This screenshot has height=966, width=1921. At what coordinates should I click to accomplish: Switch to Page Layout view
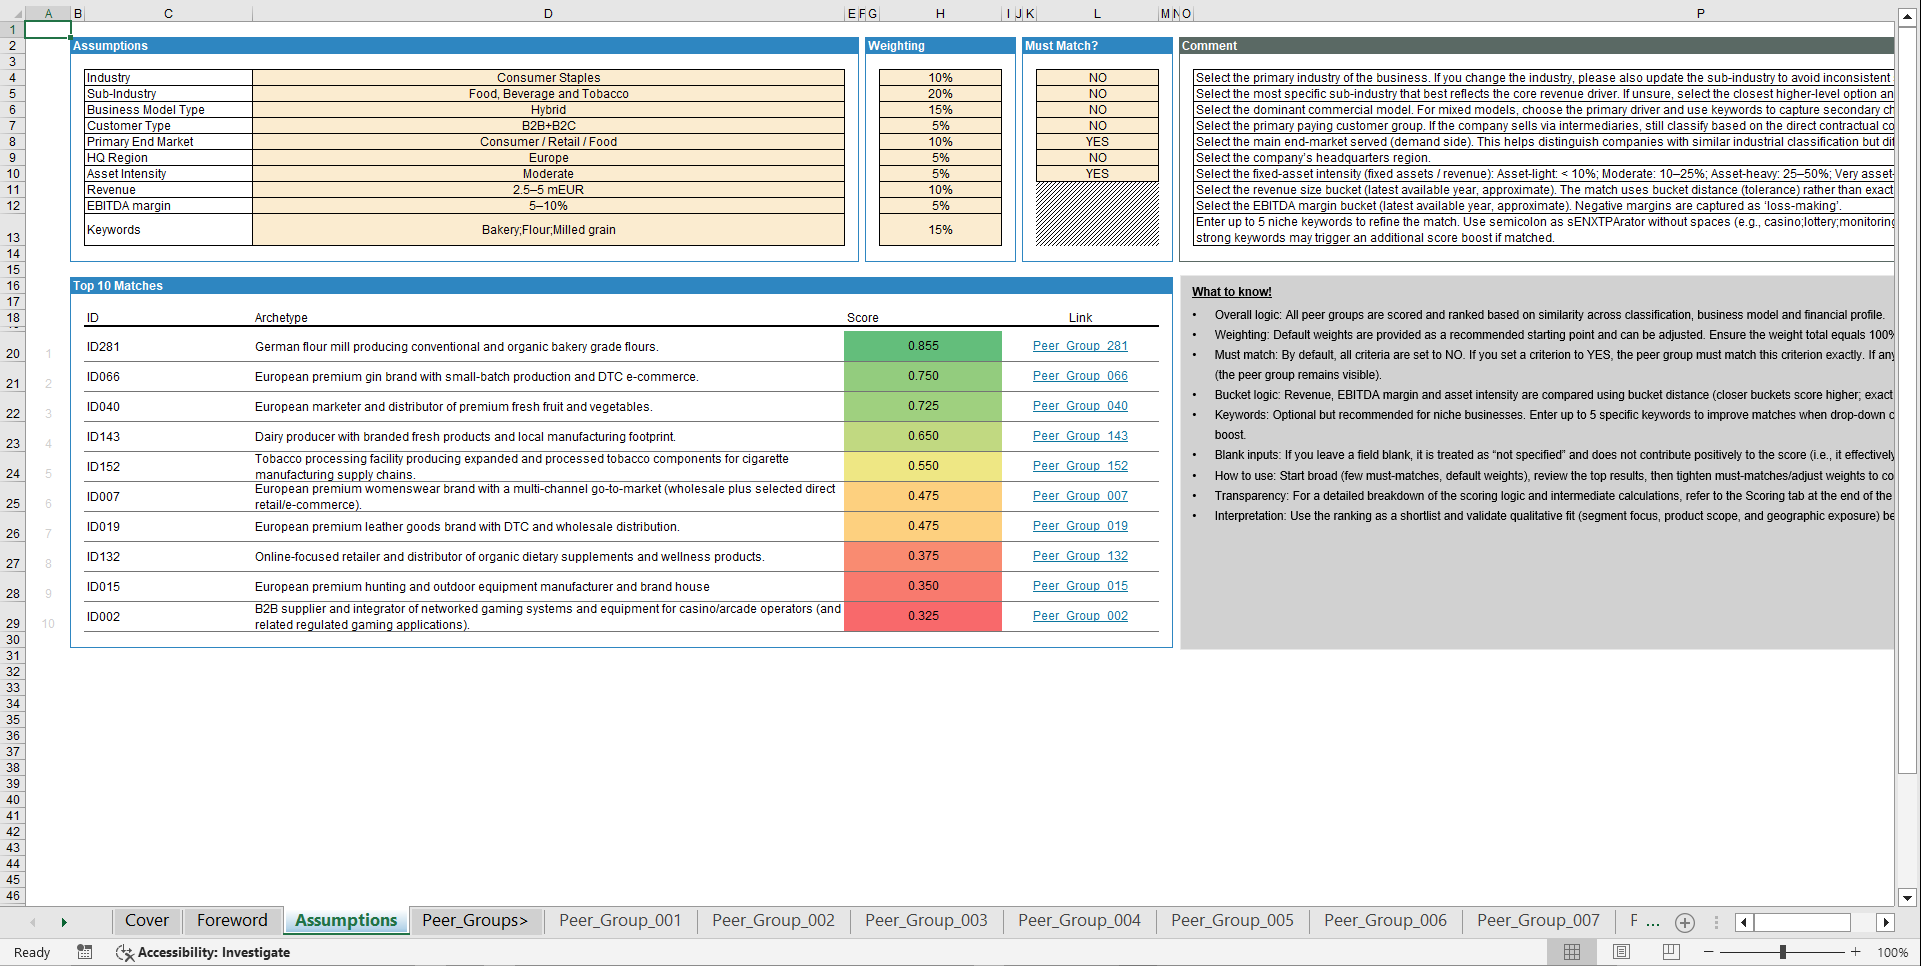1620,952
